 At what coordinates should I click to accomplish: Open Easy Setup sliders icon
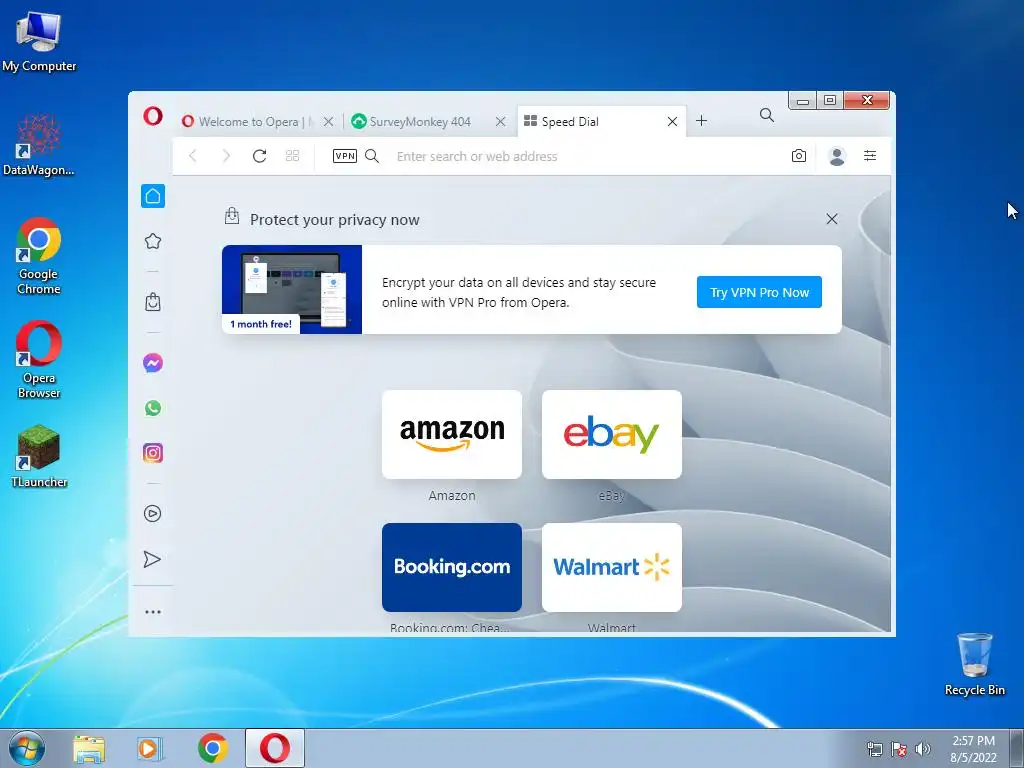coord(870,155)
